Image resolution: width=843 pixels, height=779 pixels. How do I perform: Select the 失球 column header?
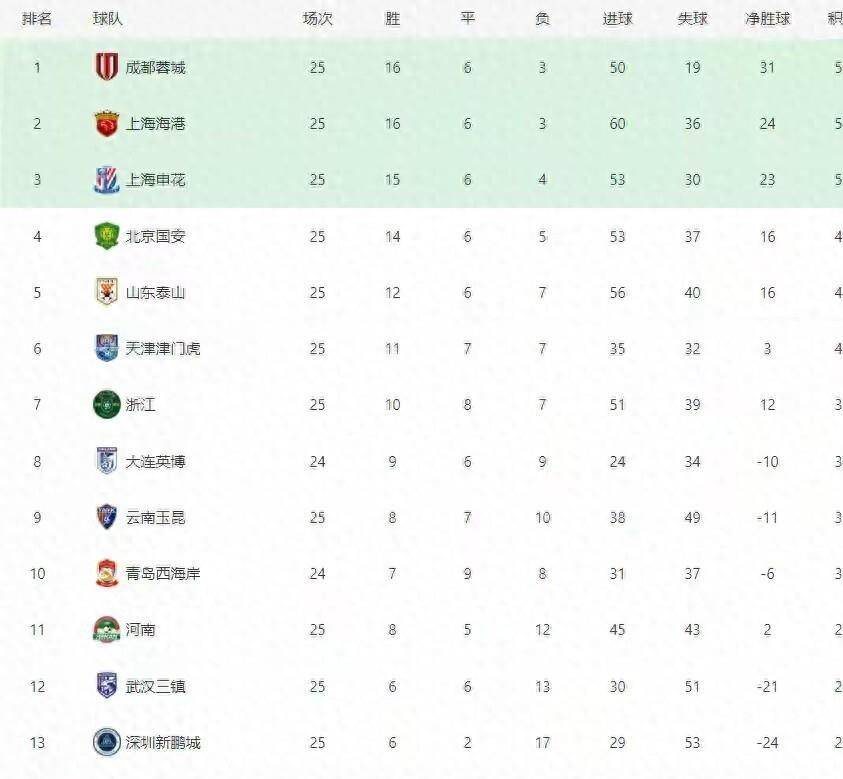click(692, 19)
